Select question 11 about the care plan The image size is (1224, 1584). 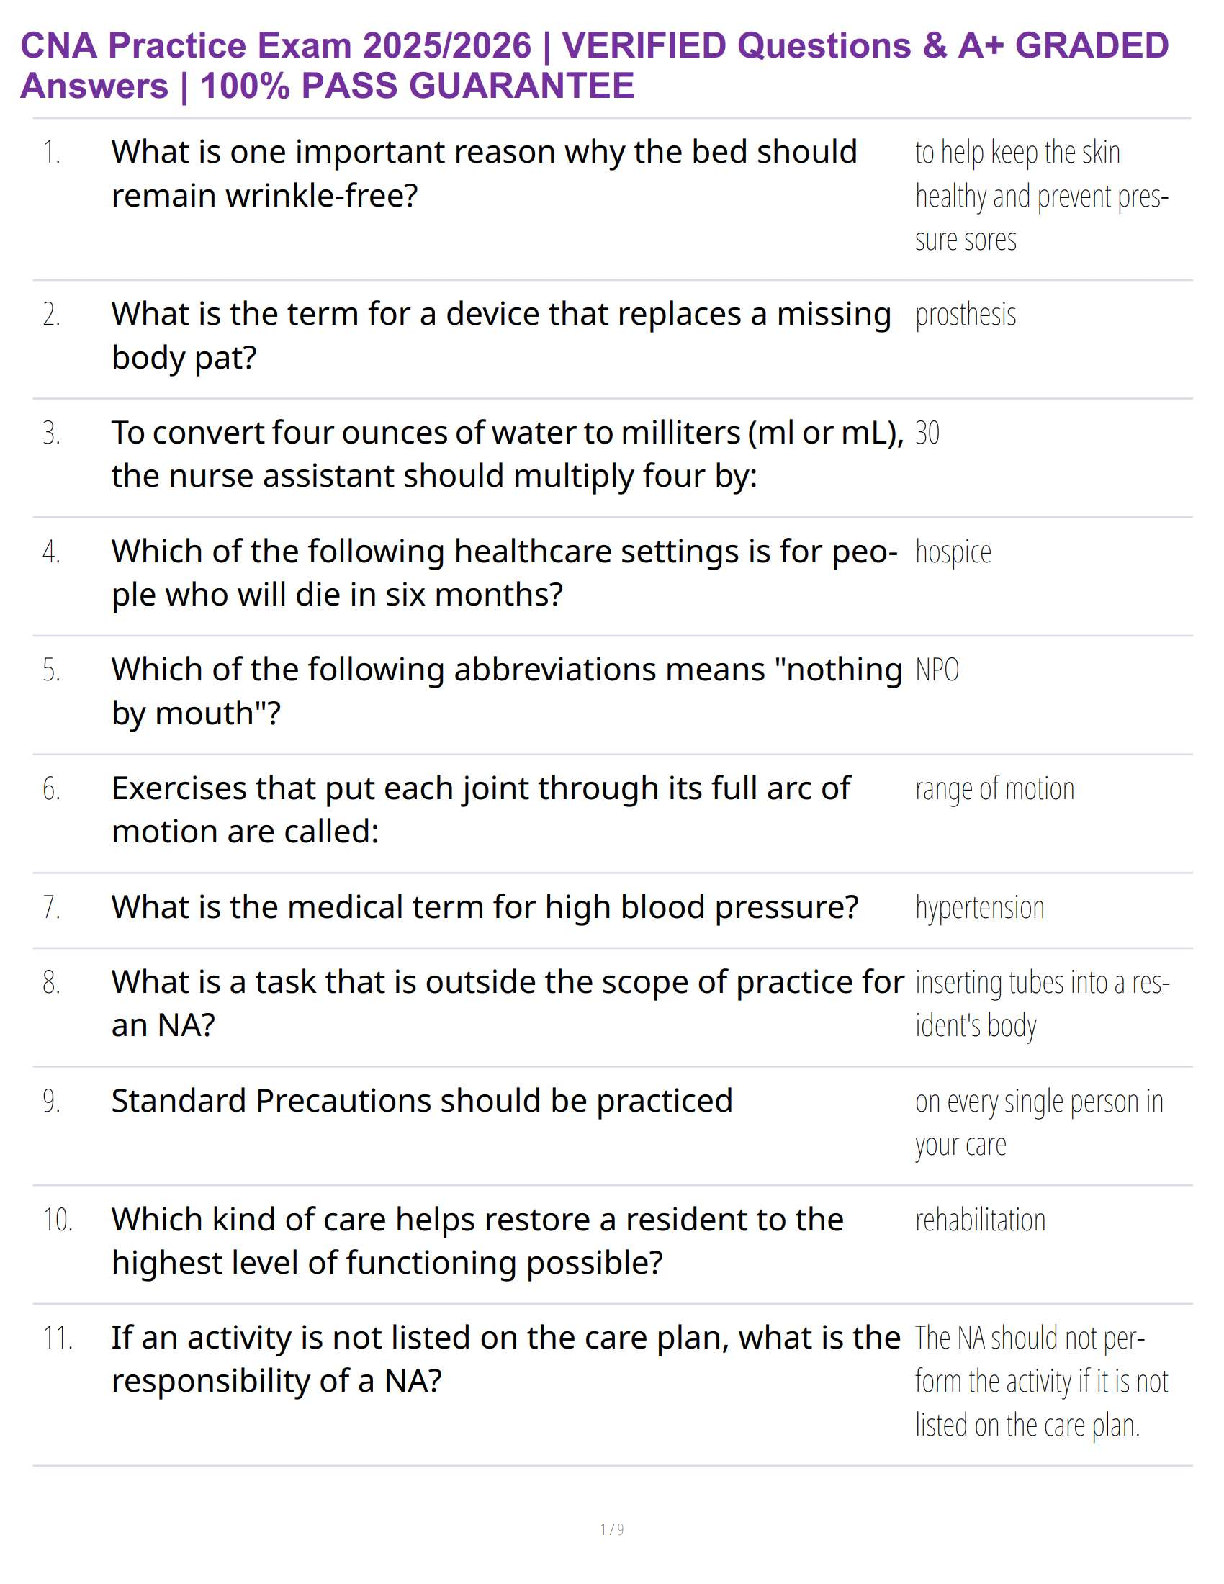(506, 1359)
